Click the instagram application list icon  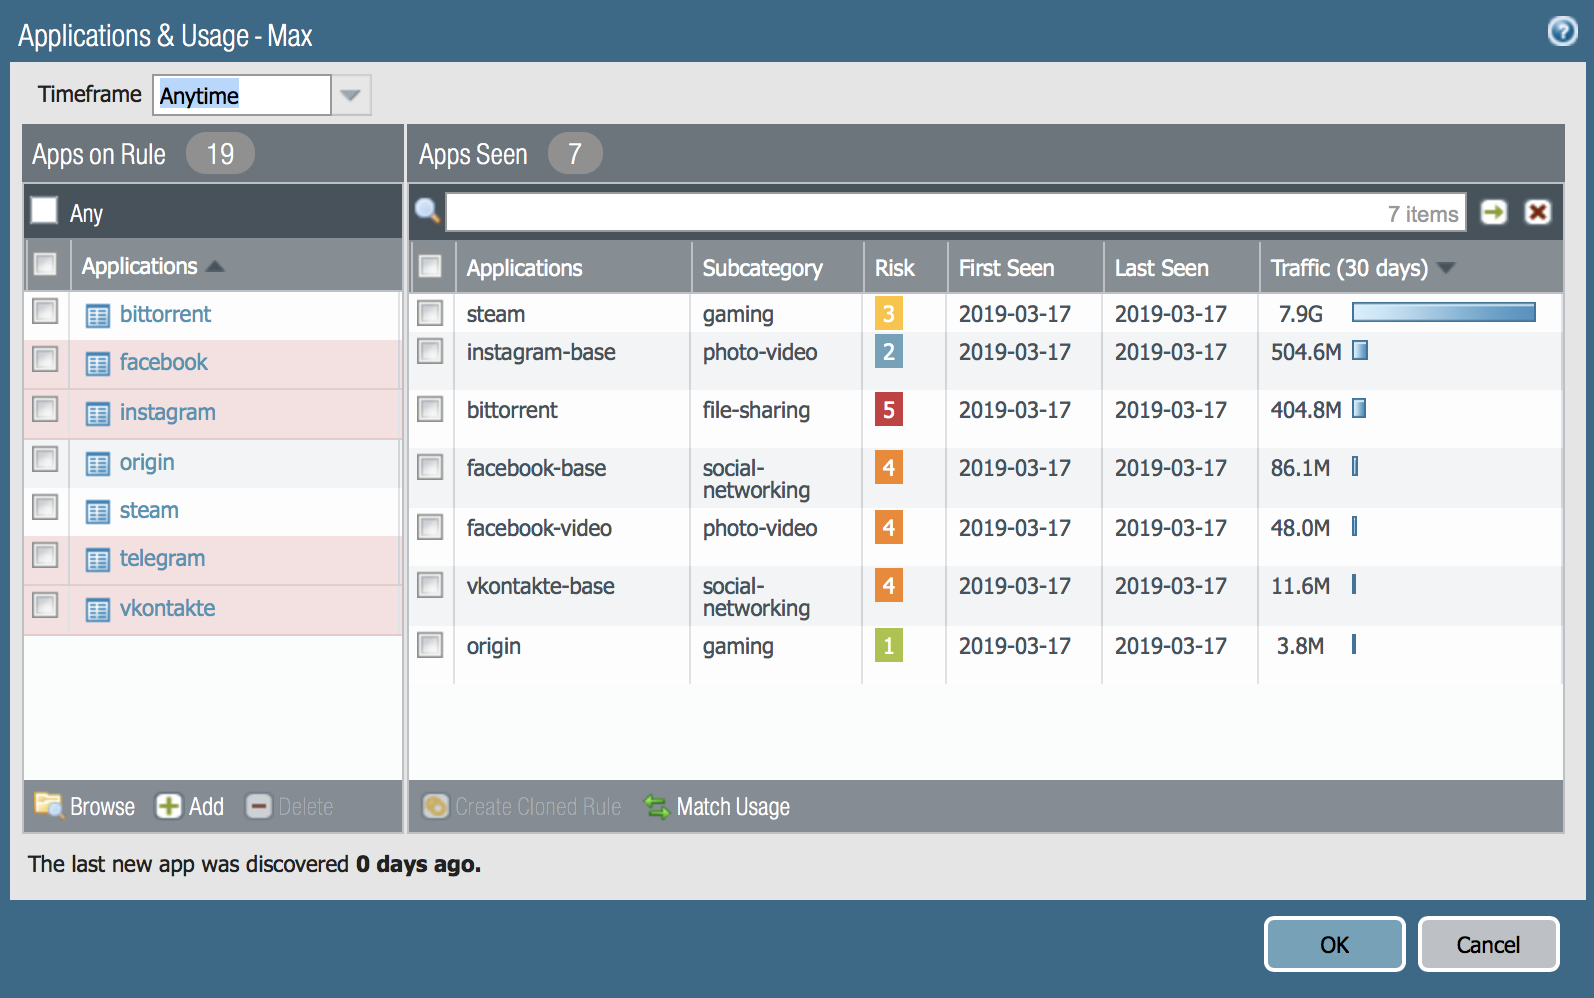(x=98, y=414)
